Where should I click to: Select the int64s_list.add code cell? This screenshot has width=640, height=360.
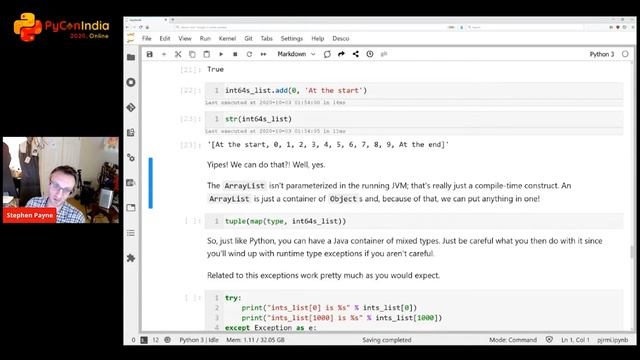[x=414, y=91]
